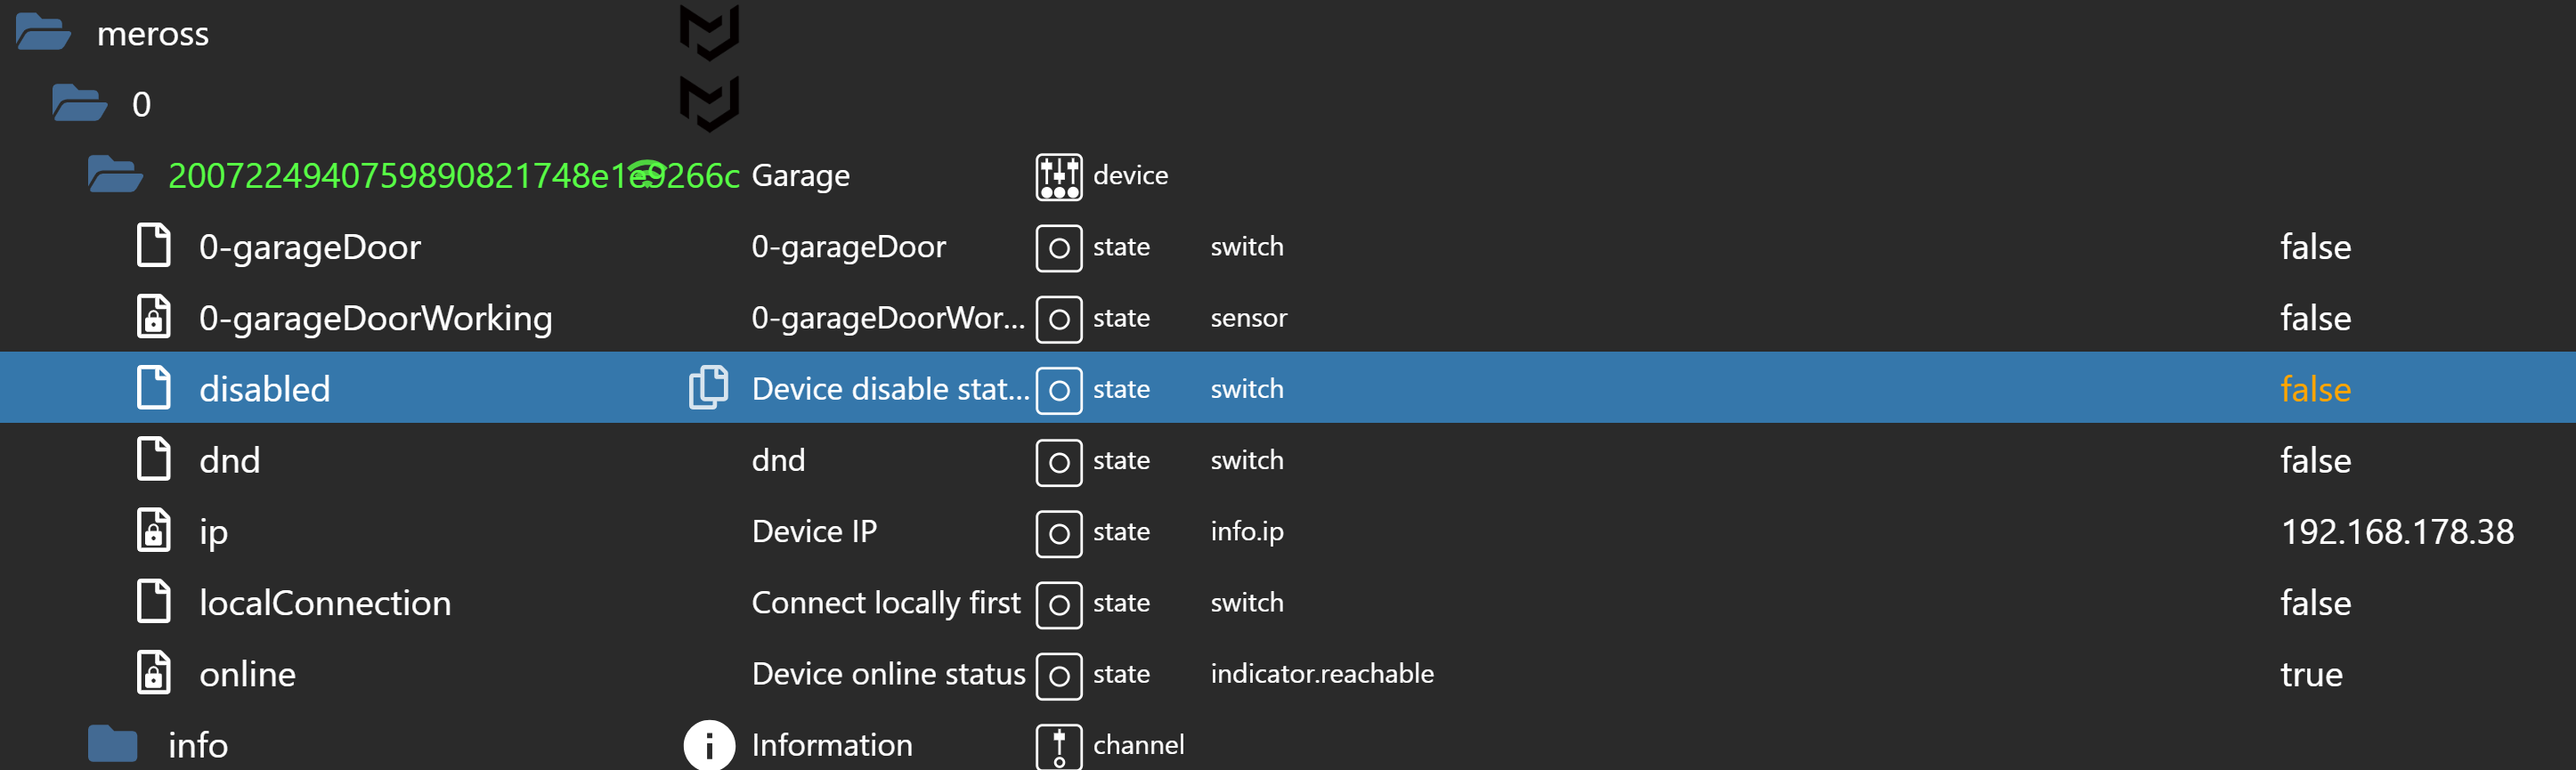The image size is (2576, 770).
Task: Click the locked file icon beside 0-garageDoorWorking
Action: 153,318
